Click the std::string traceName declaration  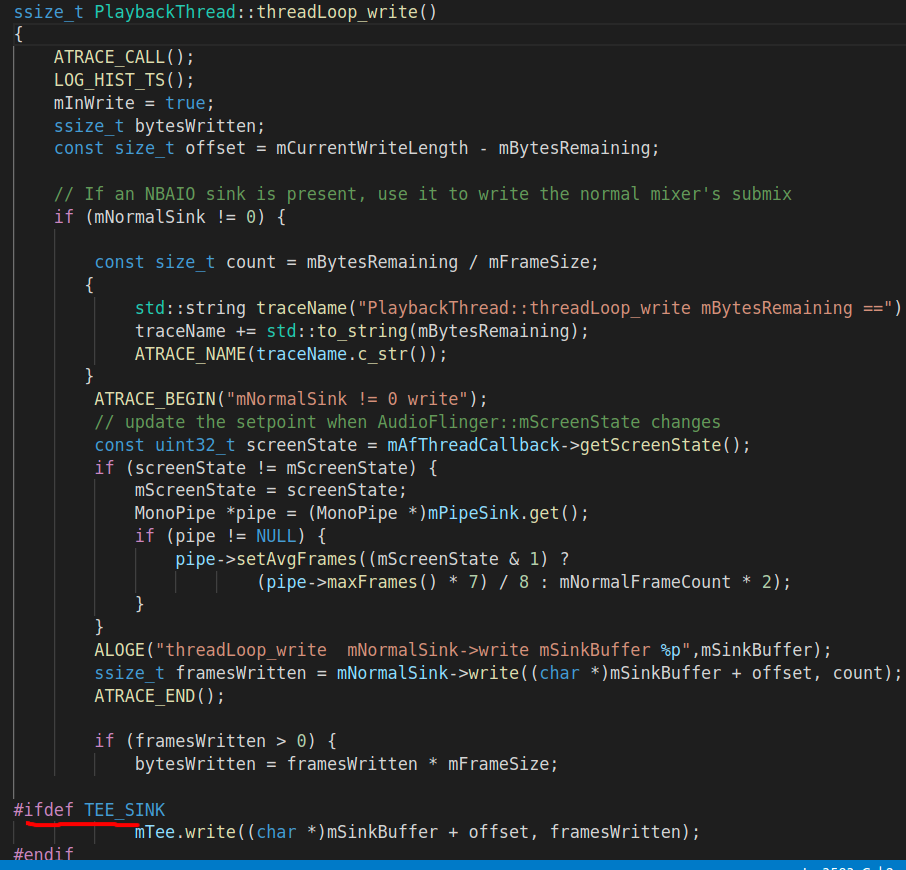coord(518,308)
